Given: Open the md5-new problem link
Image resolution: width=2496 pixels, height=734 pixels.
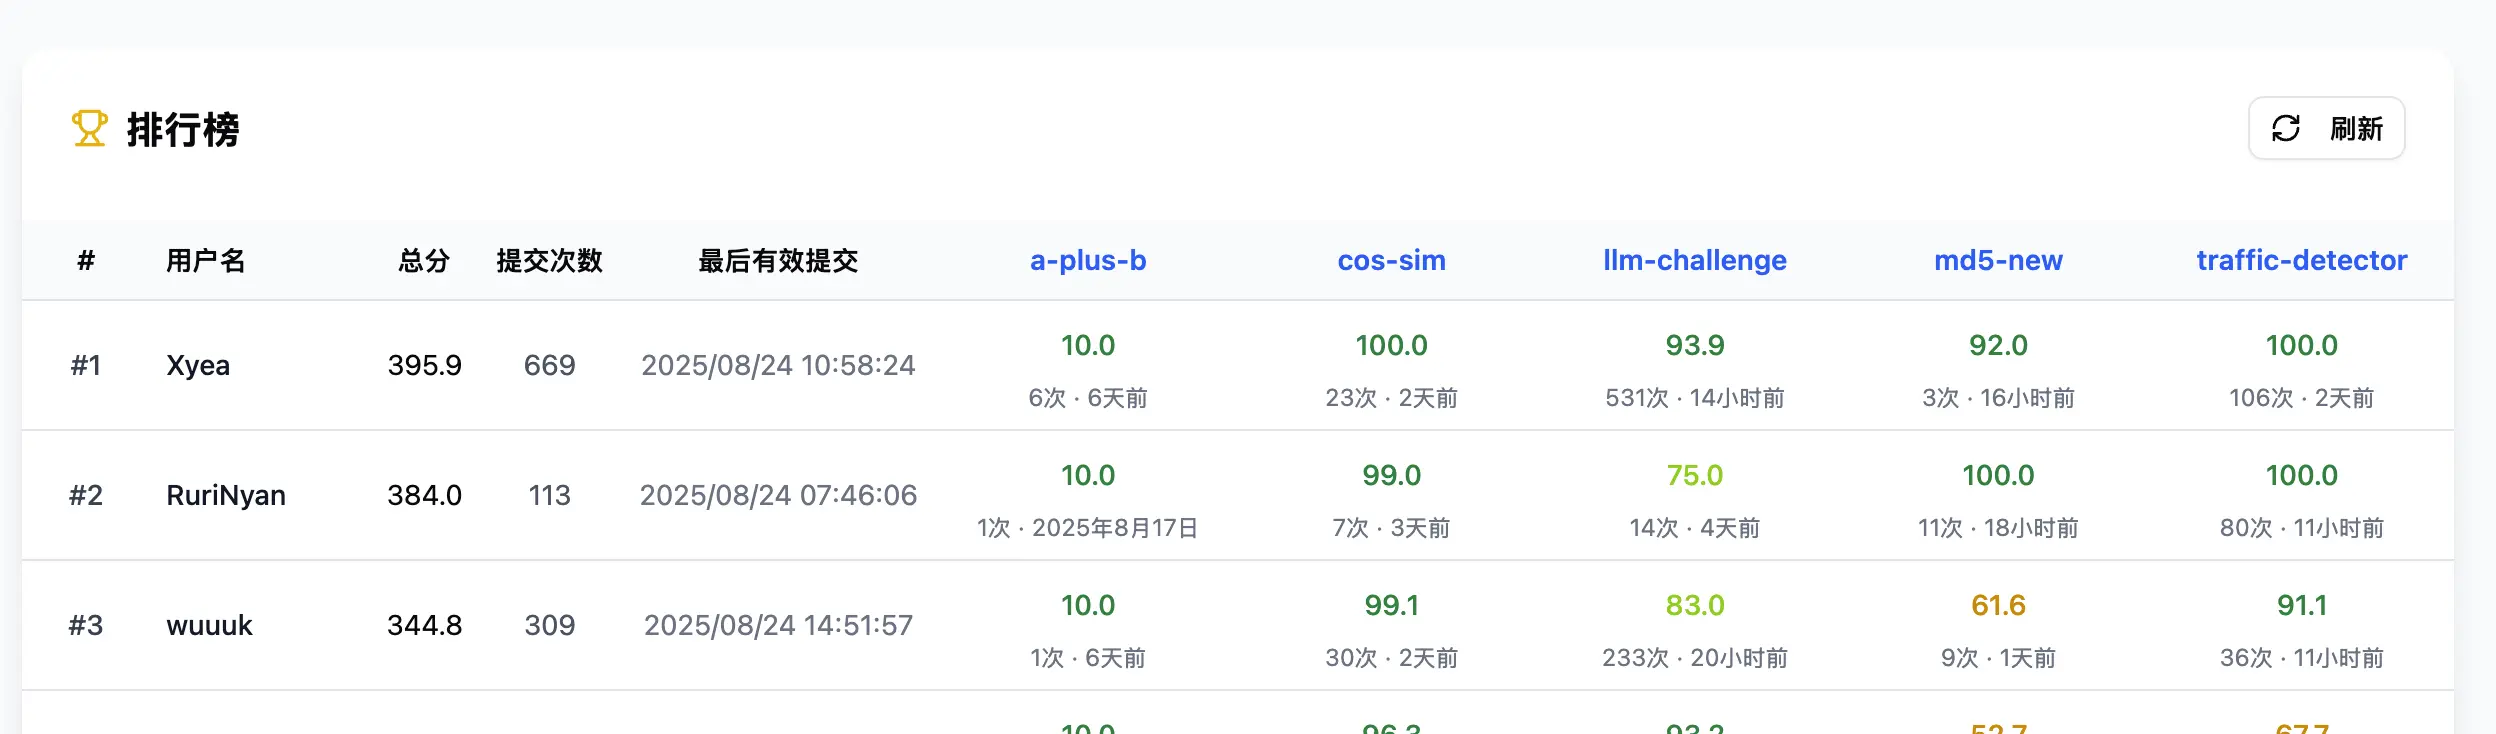Looking at the screenshot, I should pyautogui.click(x=1997, y=261).
